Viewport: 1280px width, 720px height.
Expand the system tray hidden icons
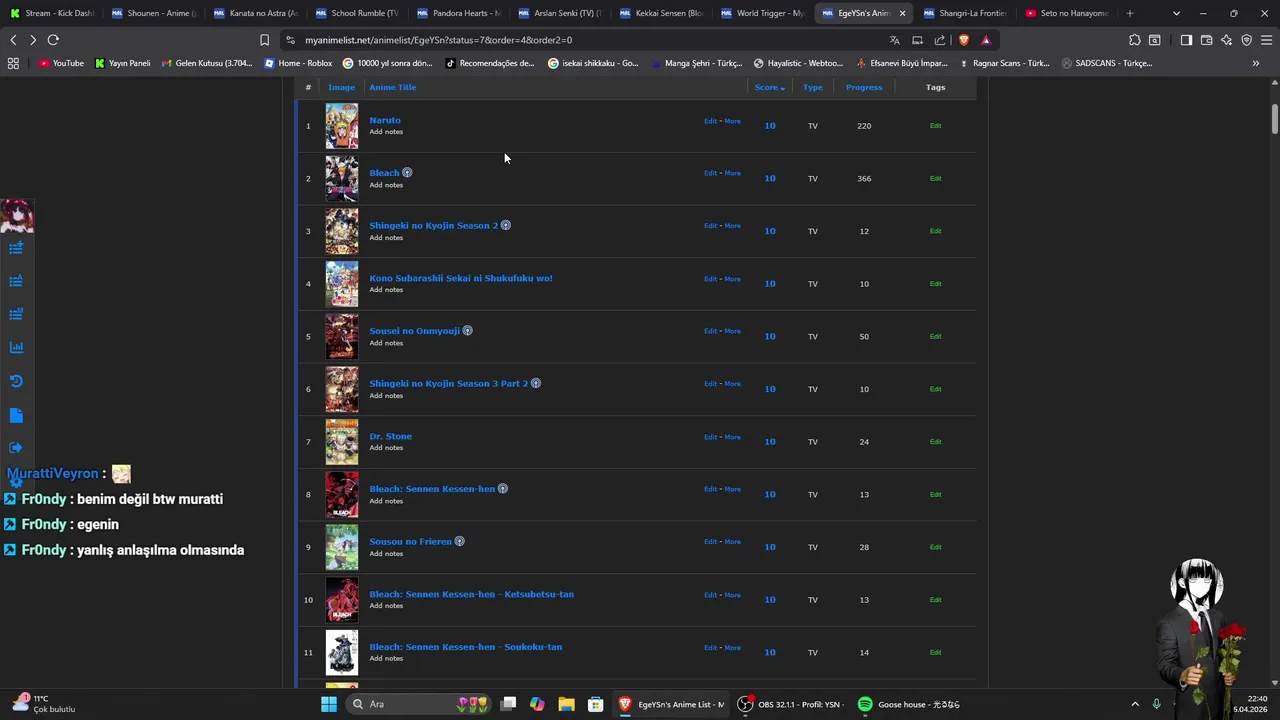pos(1134,704)
